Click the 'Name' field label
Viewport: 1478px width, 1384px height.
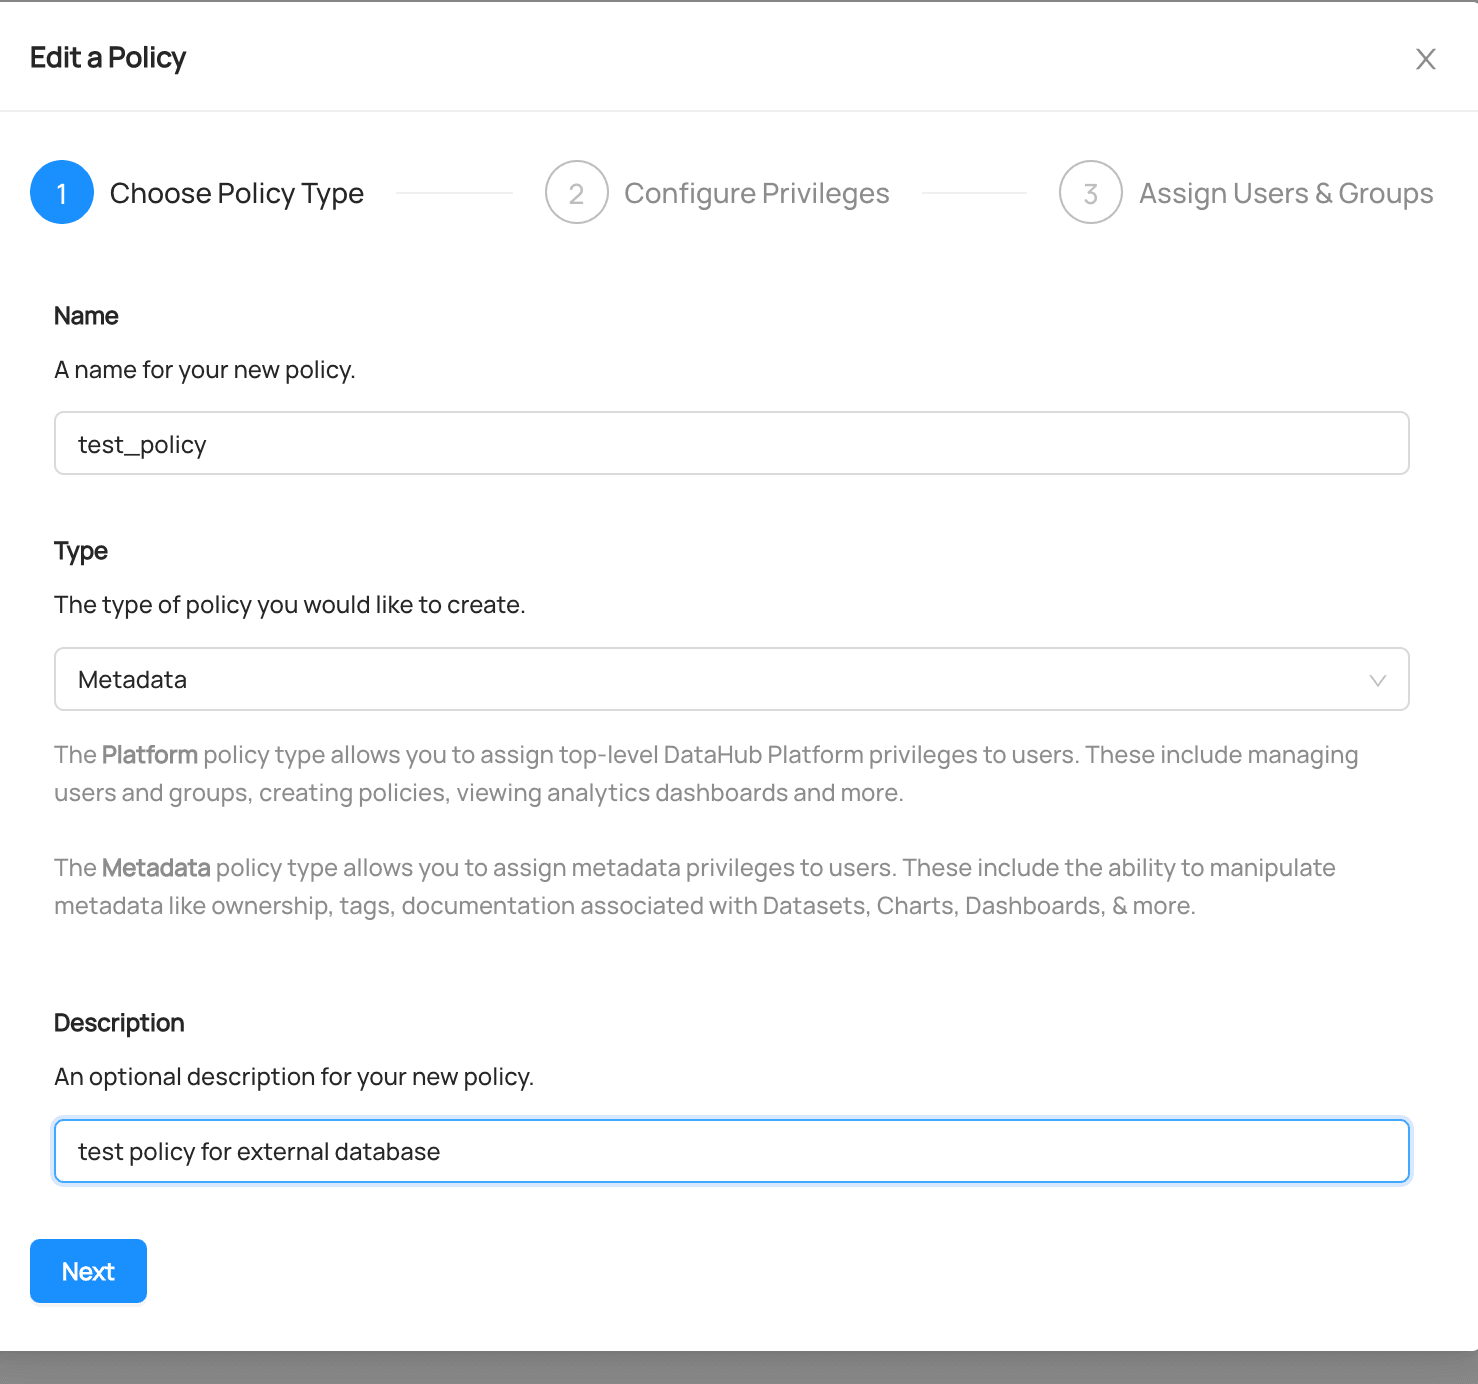point(86,316)
